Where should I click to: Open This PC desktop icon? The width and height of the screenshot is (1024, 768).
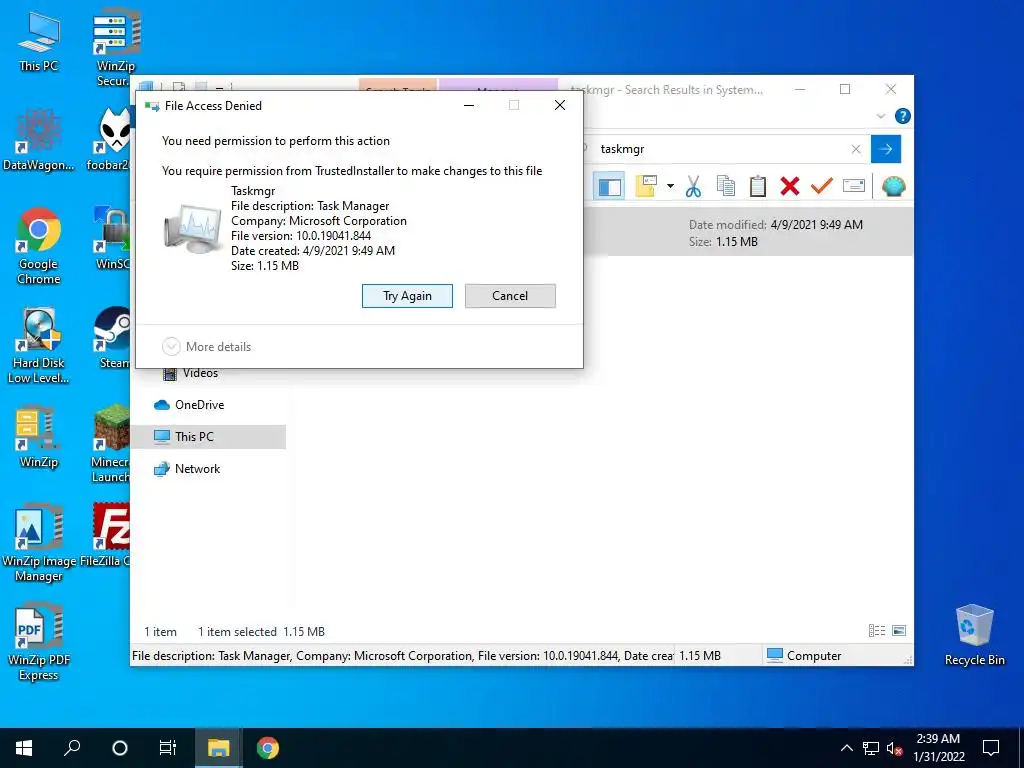click(x=38, y=41)
